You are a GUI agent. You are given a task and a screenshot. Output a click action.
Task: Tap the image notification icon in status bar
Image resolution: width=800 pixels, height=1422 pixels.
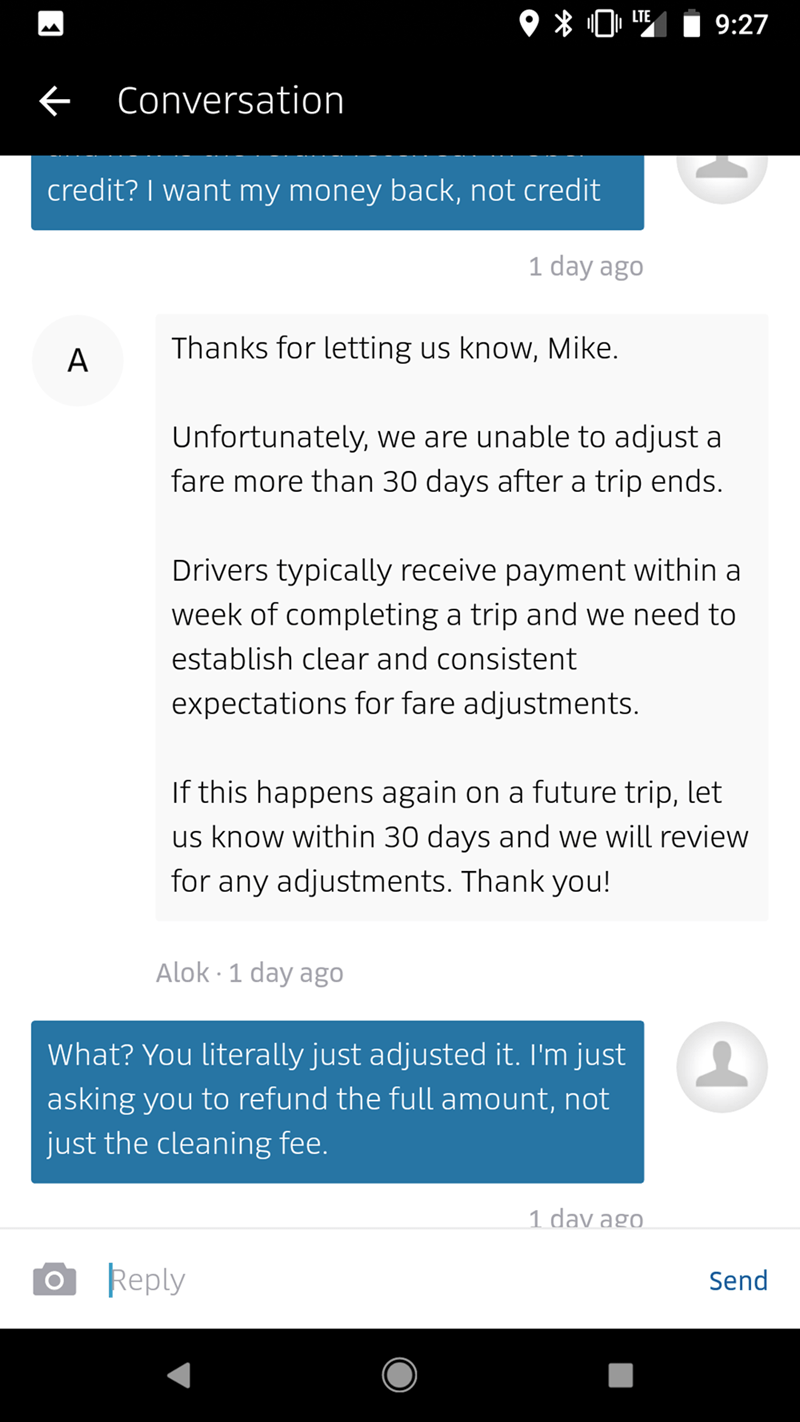(51, 23)
